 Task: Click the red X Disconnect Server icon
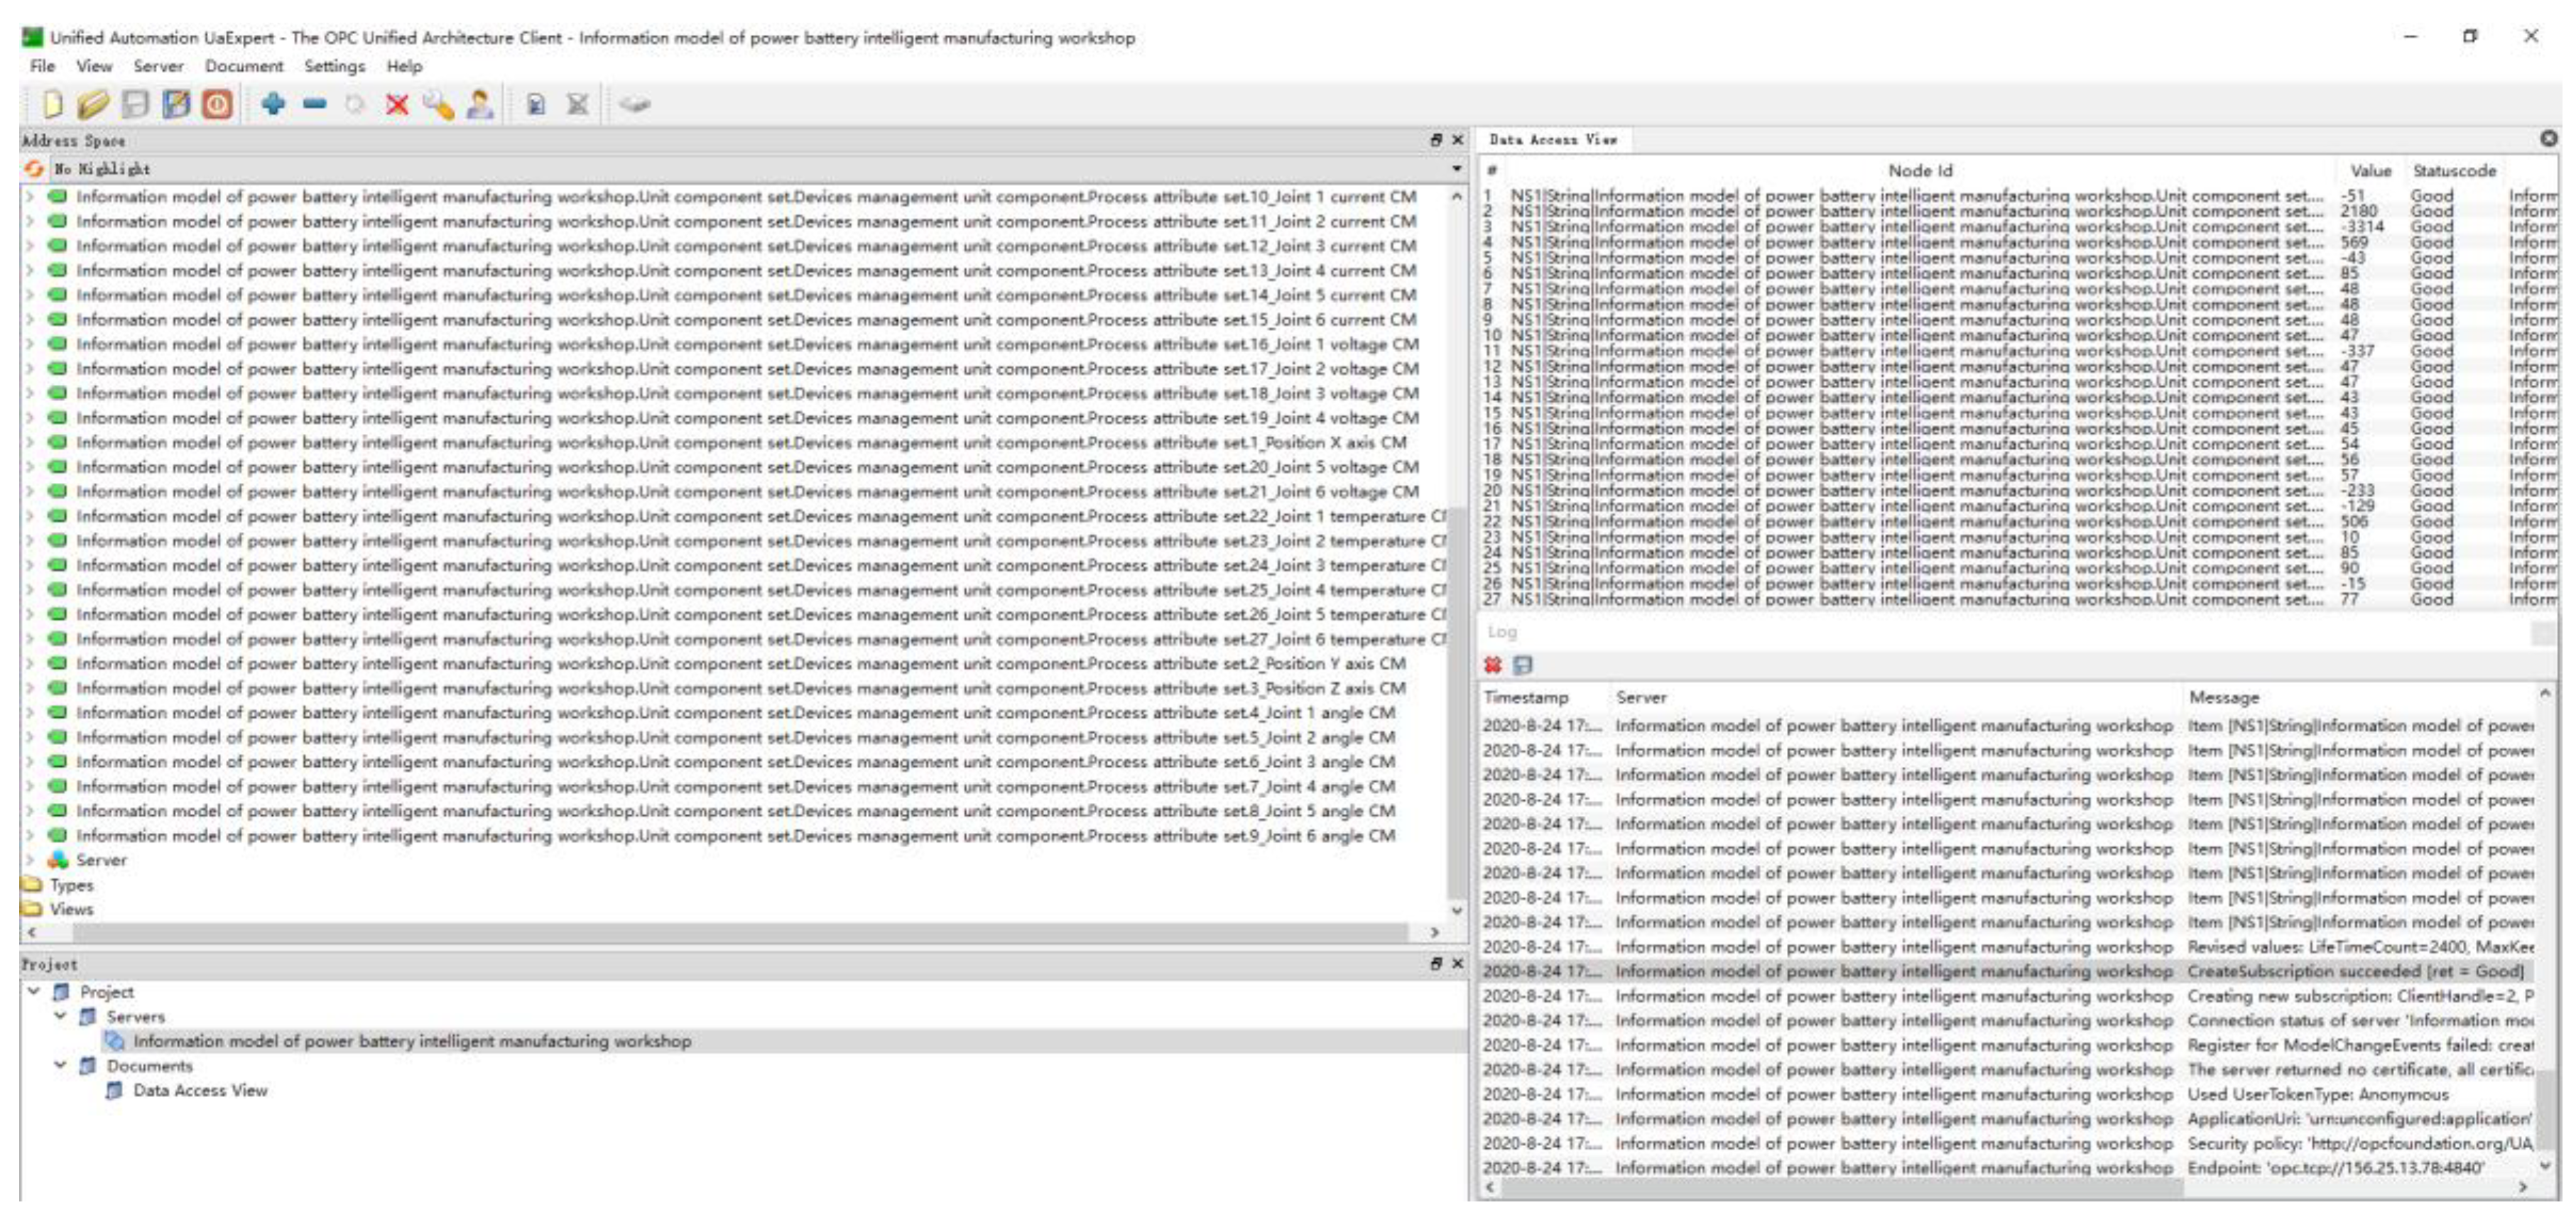397,104
